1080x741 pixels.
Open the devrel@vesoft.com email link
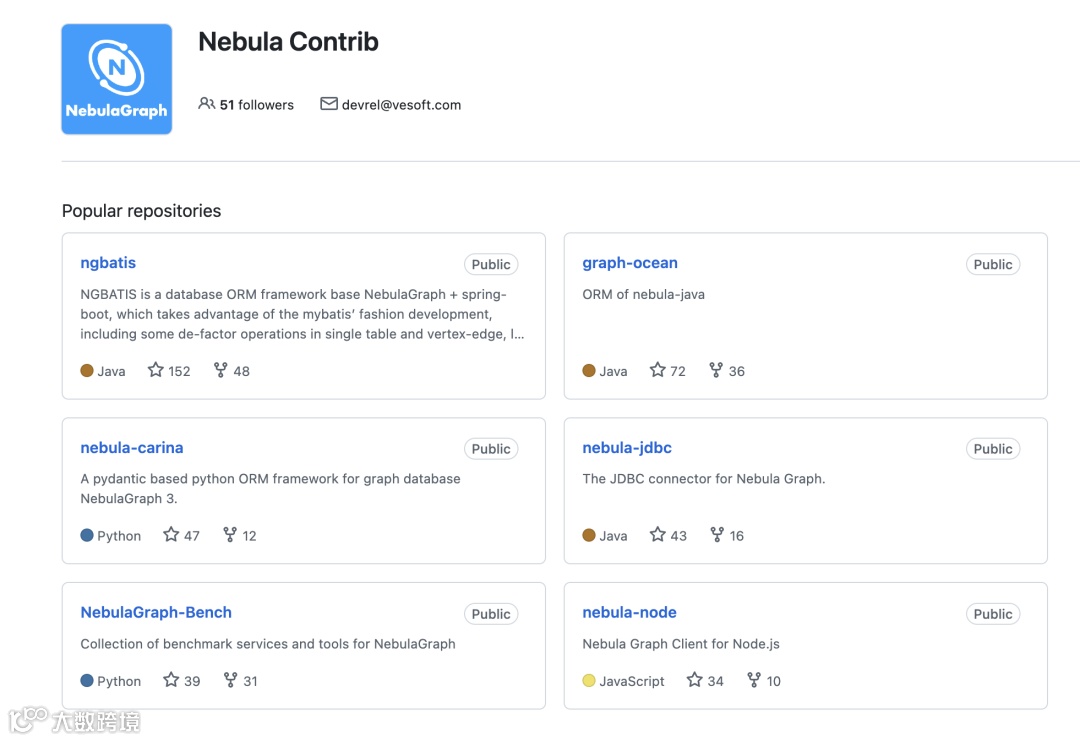tap(401, 105)
